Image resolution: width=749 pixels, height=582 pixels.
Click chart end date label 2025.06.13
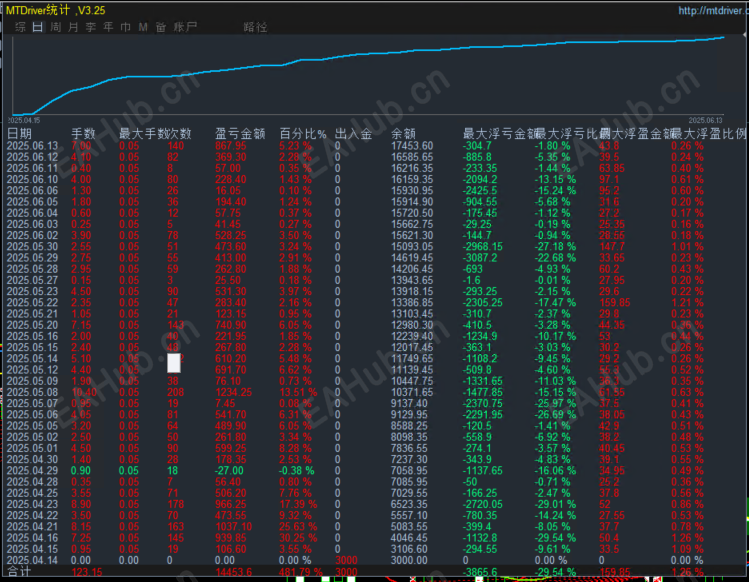[x=706, y=120]
